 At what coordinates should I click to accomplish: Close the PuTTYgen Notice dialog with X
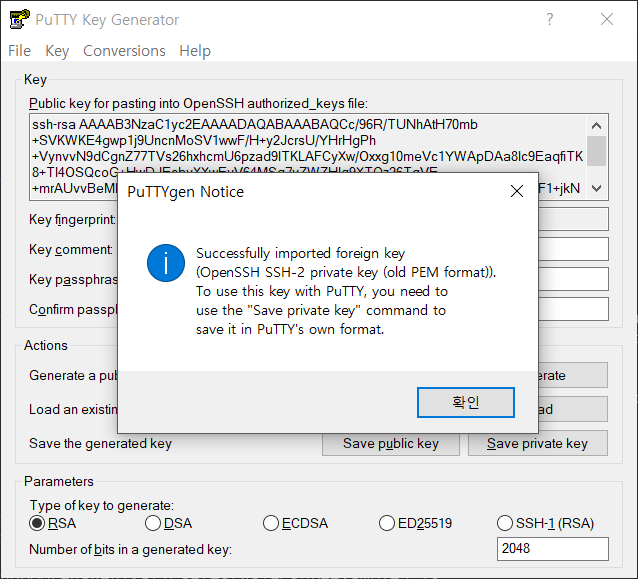coord(517,191)
